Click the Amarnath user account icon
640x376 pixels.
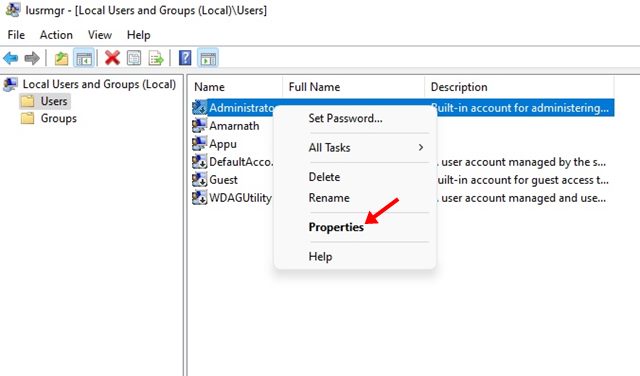(x=200, y=125)
